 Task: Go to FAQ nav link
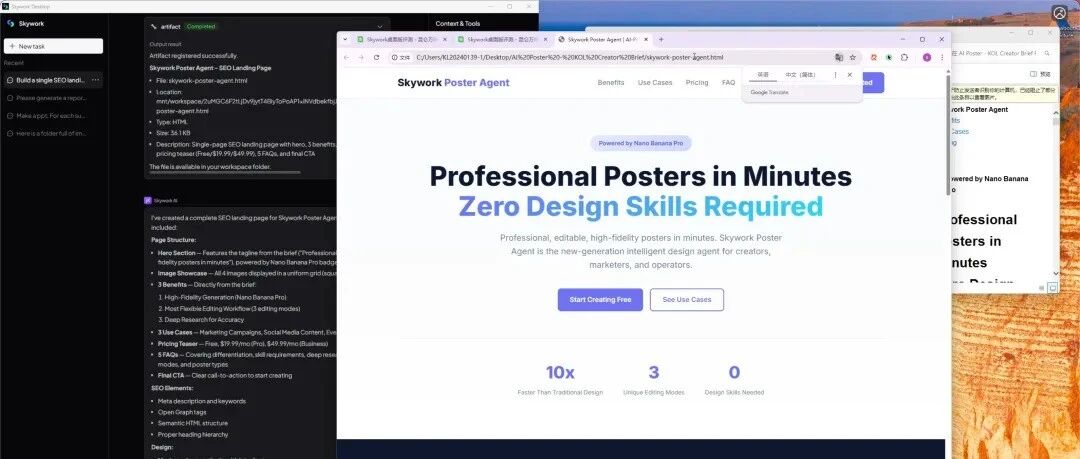728,83
